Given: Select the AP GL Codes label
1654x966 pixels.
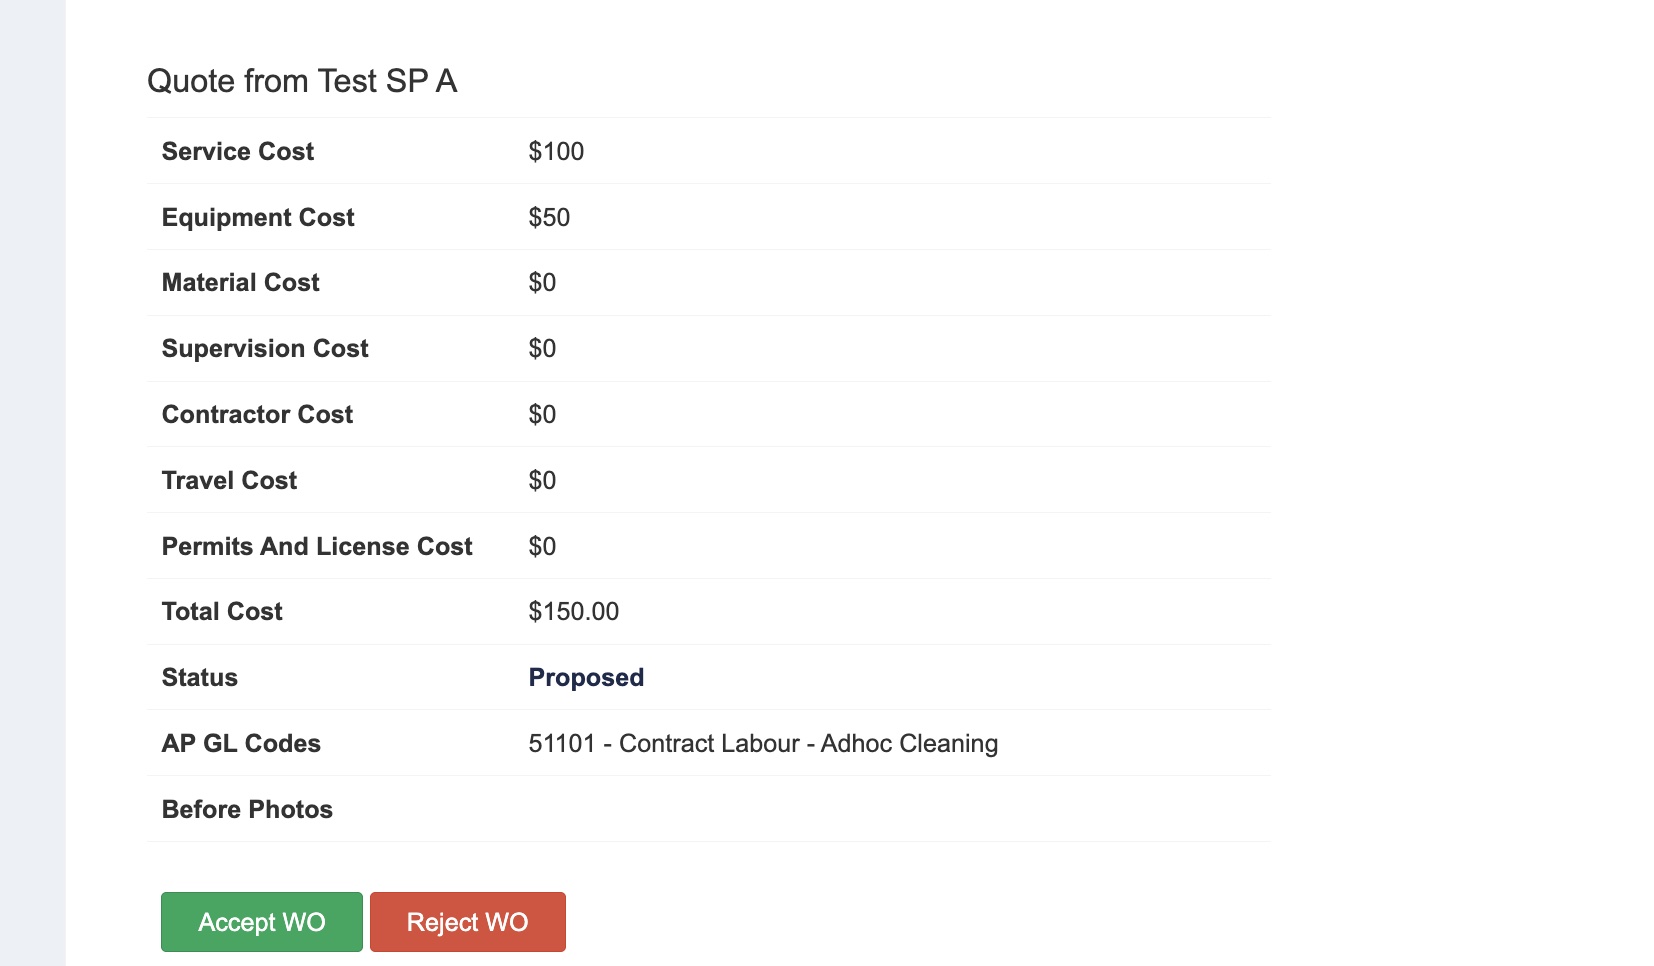Looking at the screenshot, I should point(241,744).
